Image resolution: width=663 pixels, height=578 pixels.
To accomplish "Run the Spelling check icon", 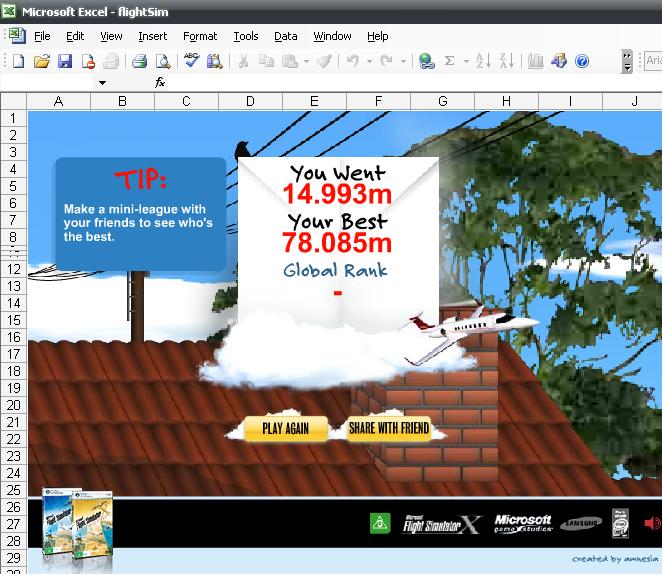I will (191, 61).
